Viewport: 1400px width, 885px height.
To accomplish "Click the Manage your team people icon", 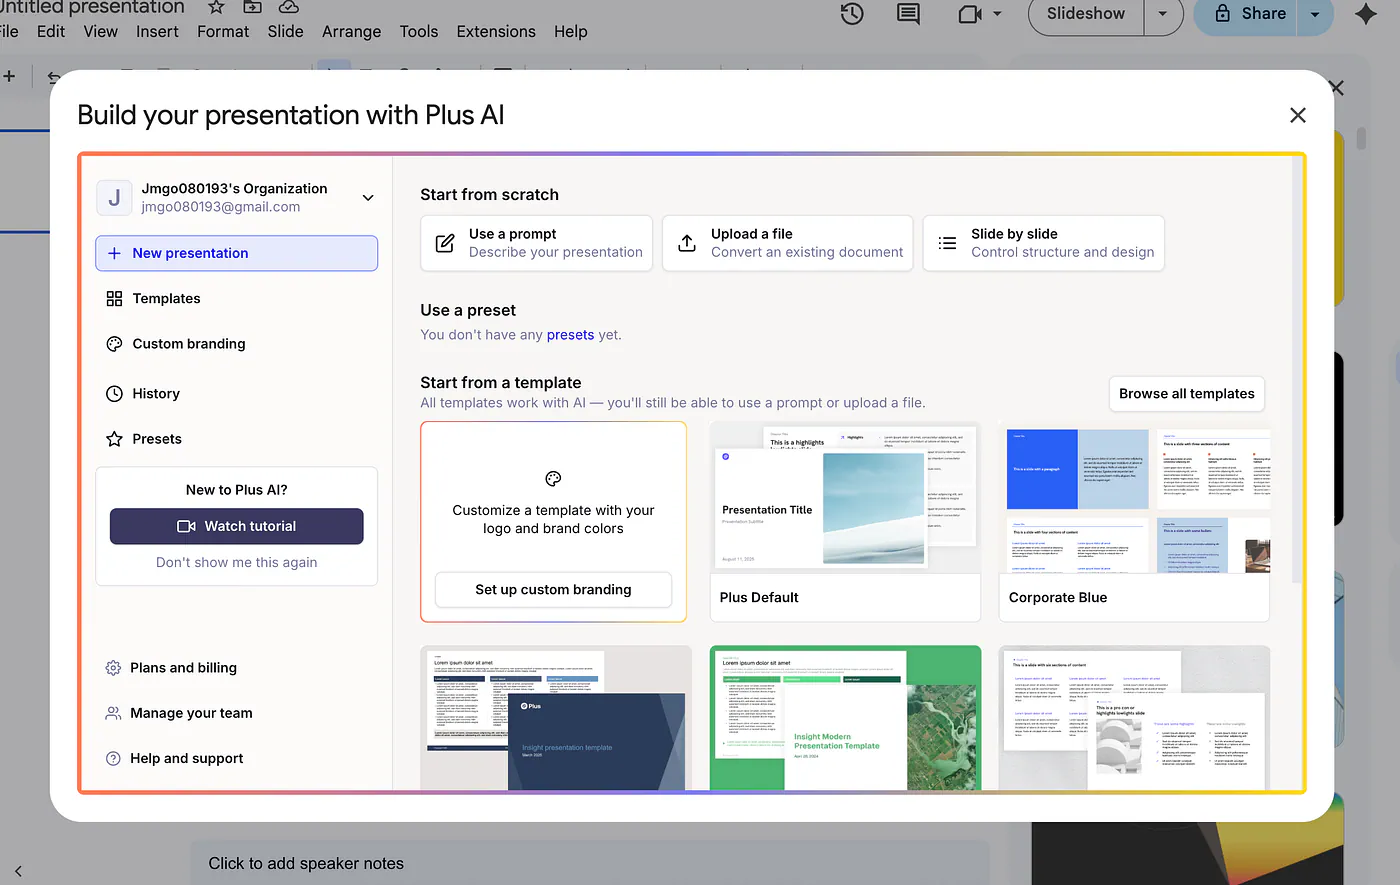I will (113, 713).
